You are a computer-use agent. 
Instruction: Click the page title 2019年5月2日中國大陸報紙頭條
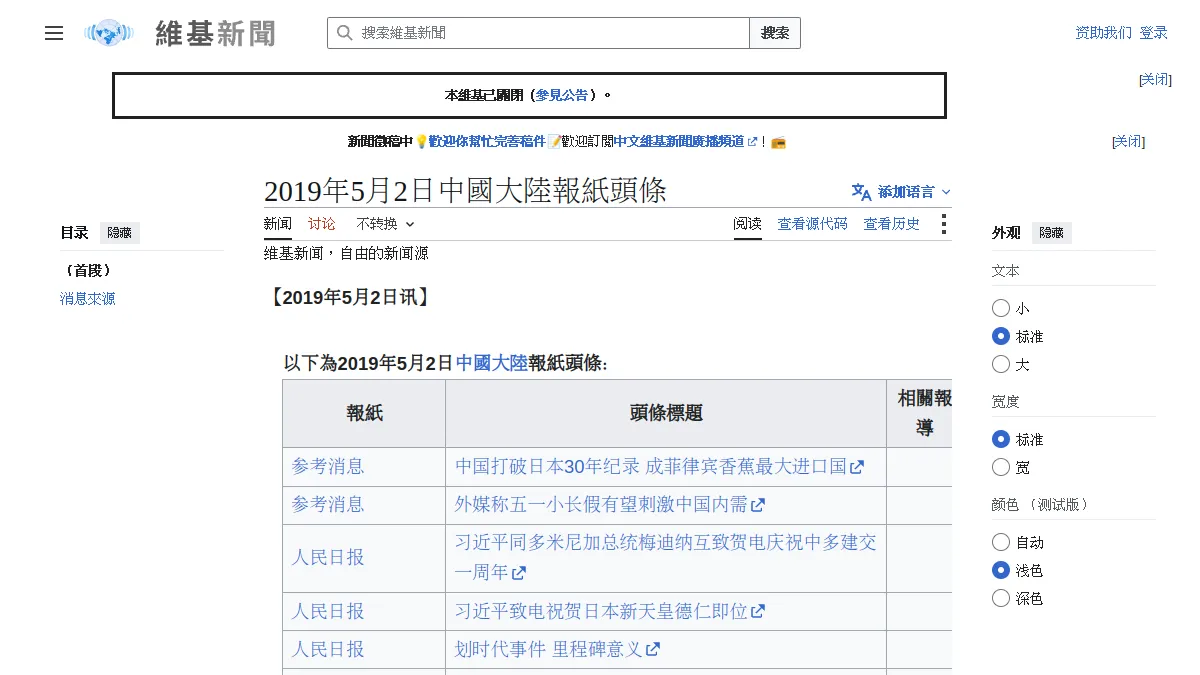[x=465, y=190]
